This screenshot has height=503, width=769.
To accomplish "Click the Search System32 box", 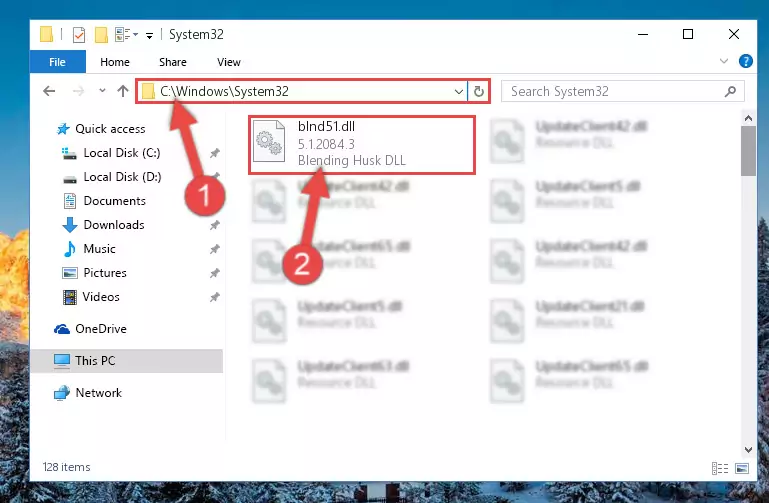I will (622, 92).
